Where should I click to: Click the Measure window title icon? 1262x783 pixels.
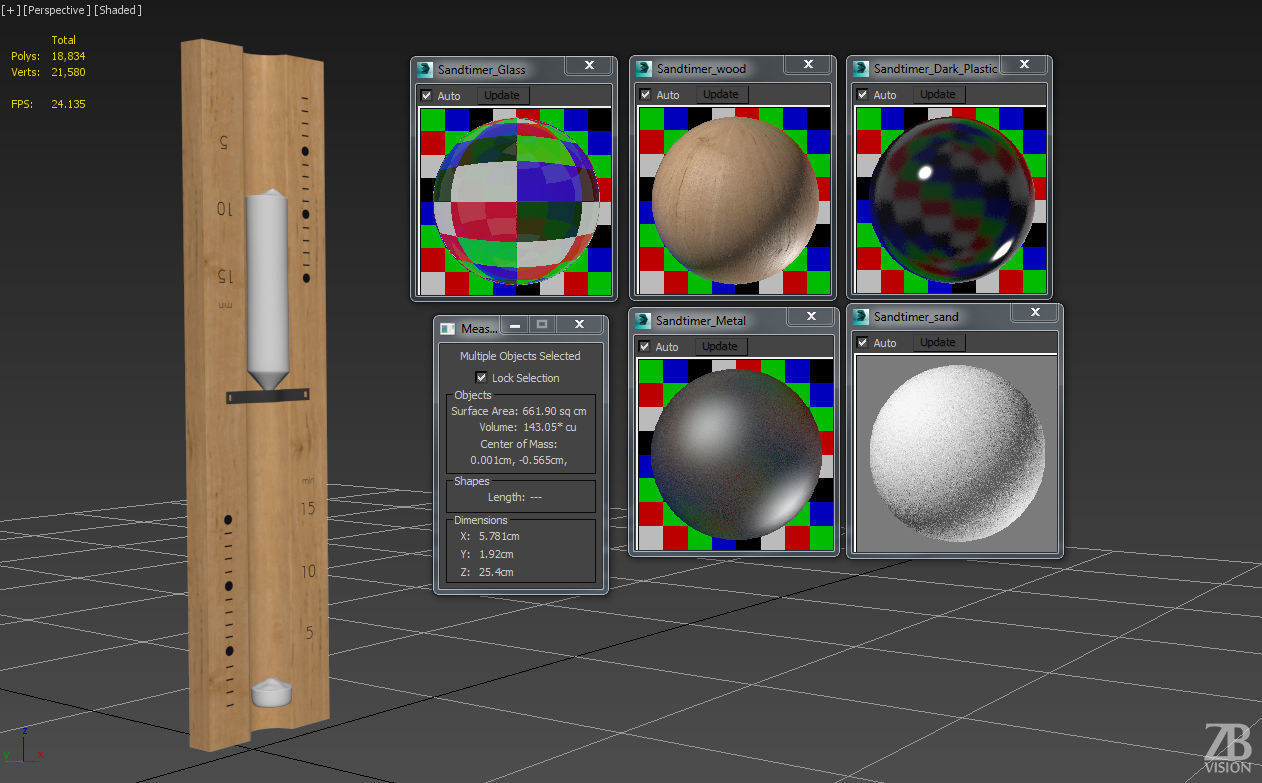click(447, 328)
